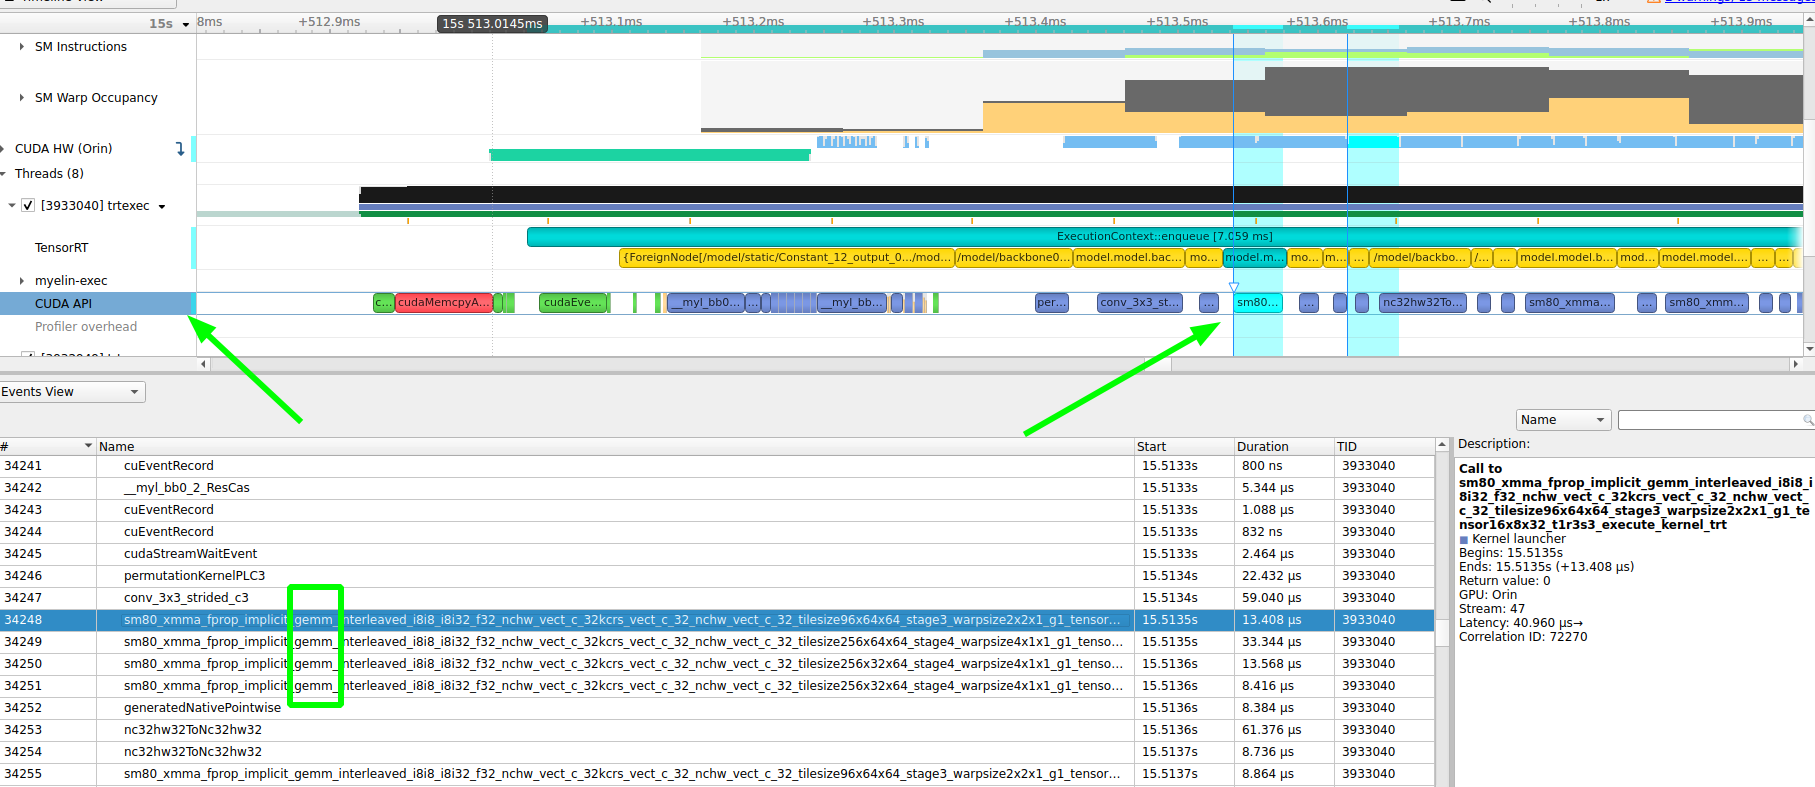Click the events filter text input field

click(x=1708, y=420)
